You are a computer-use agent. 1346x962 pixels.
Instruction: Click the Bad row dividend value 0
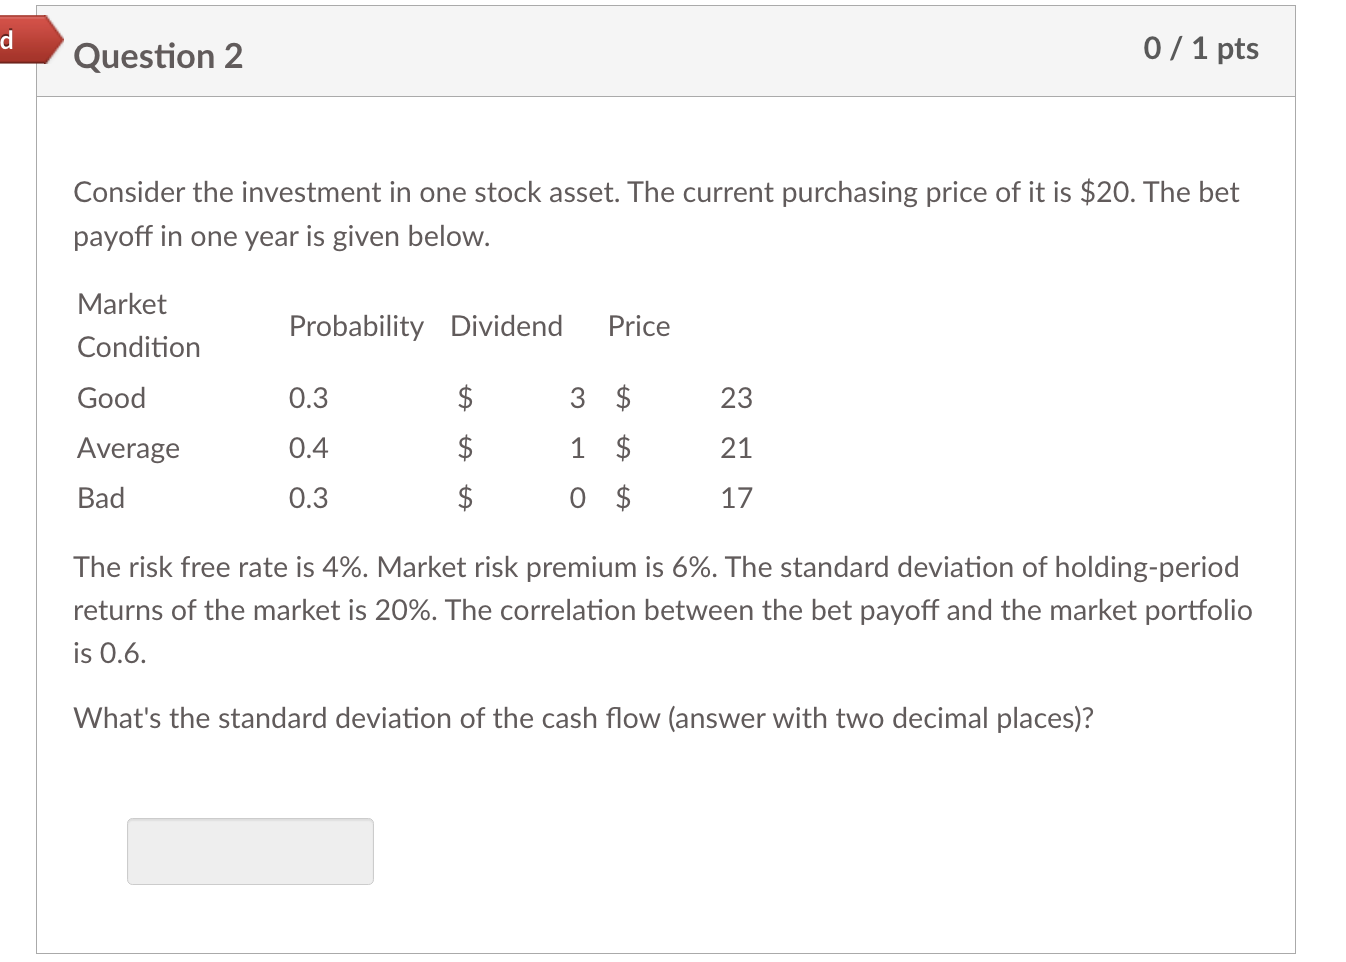click(577, 498)
